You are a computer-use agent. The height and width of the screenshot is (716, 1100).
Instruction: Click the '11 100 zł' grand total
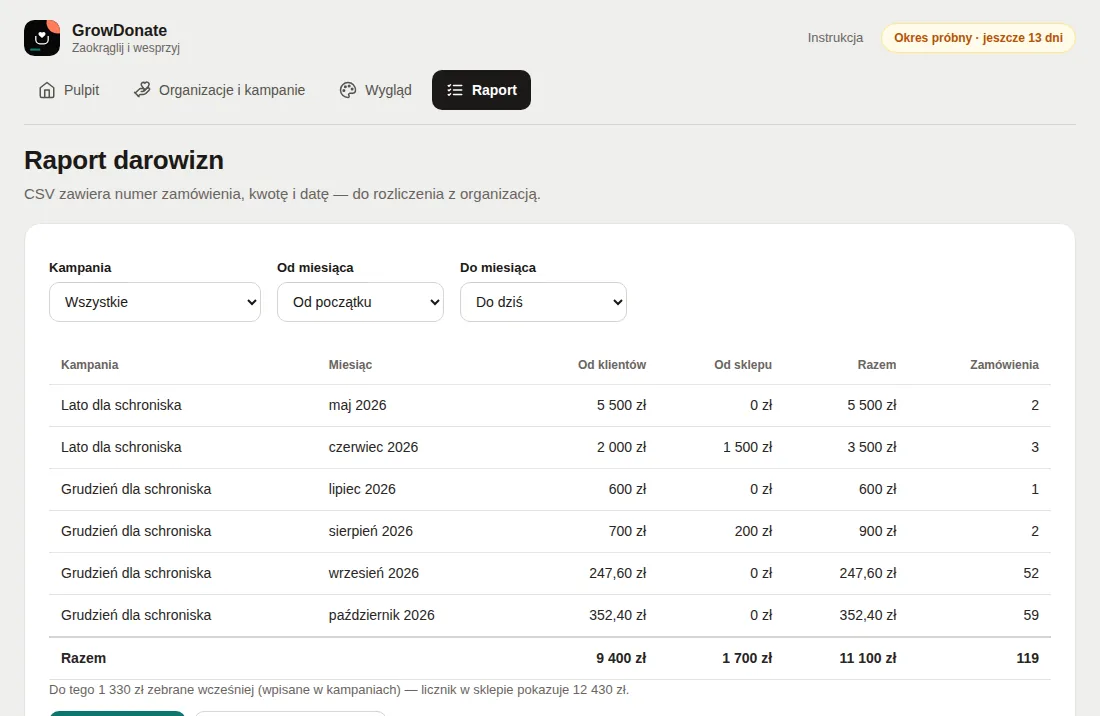point(868,658)
